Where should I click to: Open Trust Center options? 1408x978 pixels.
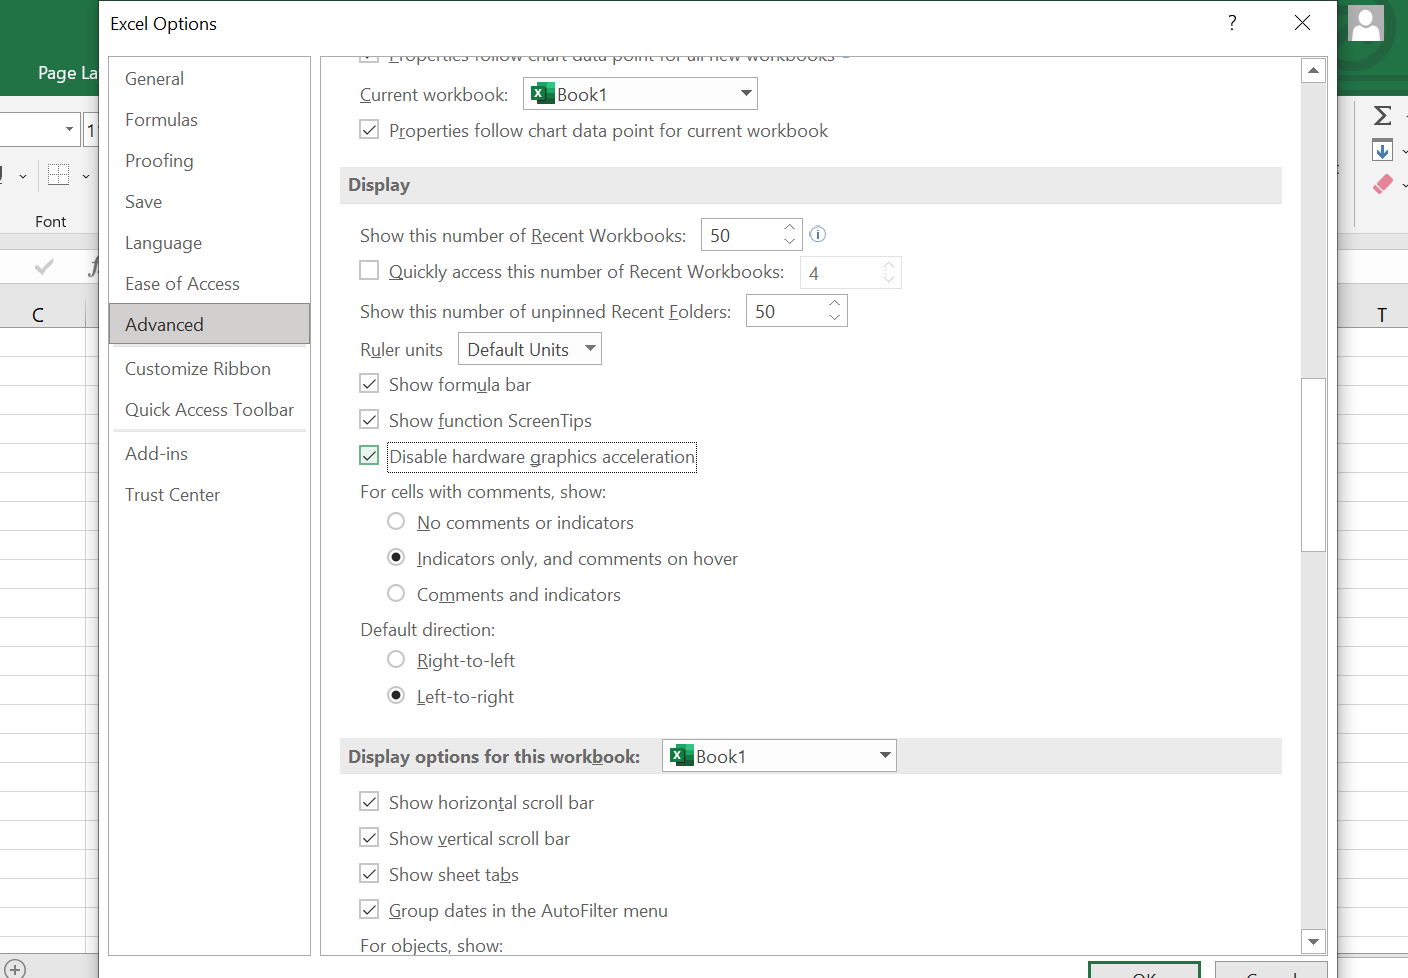point(209,495)
